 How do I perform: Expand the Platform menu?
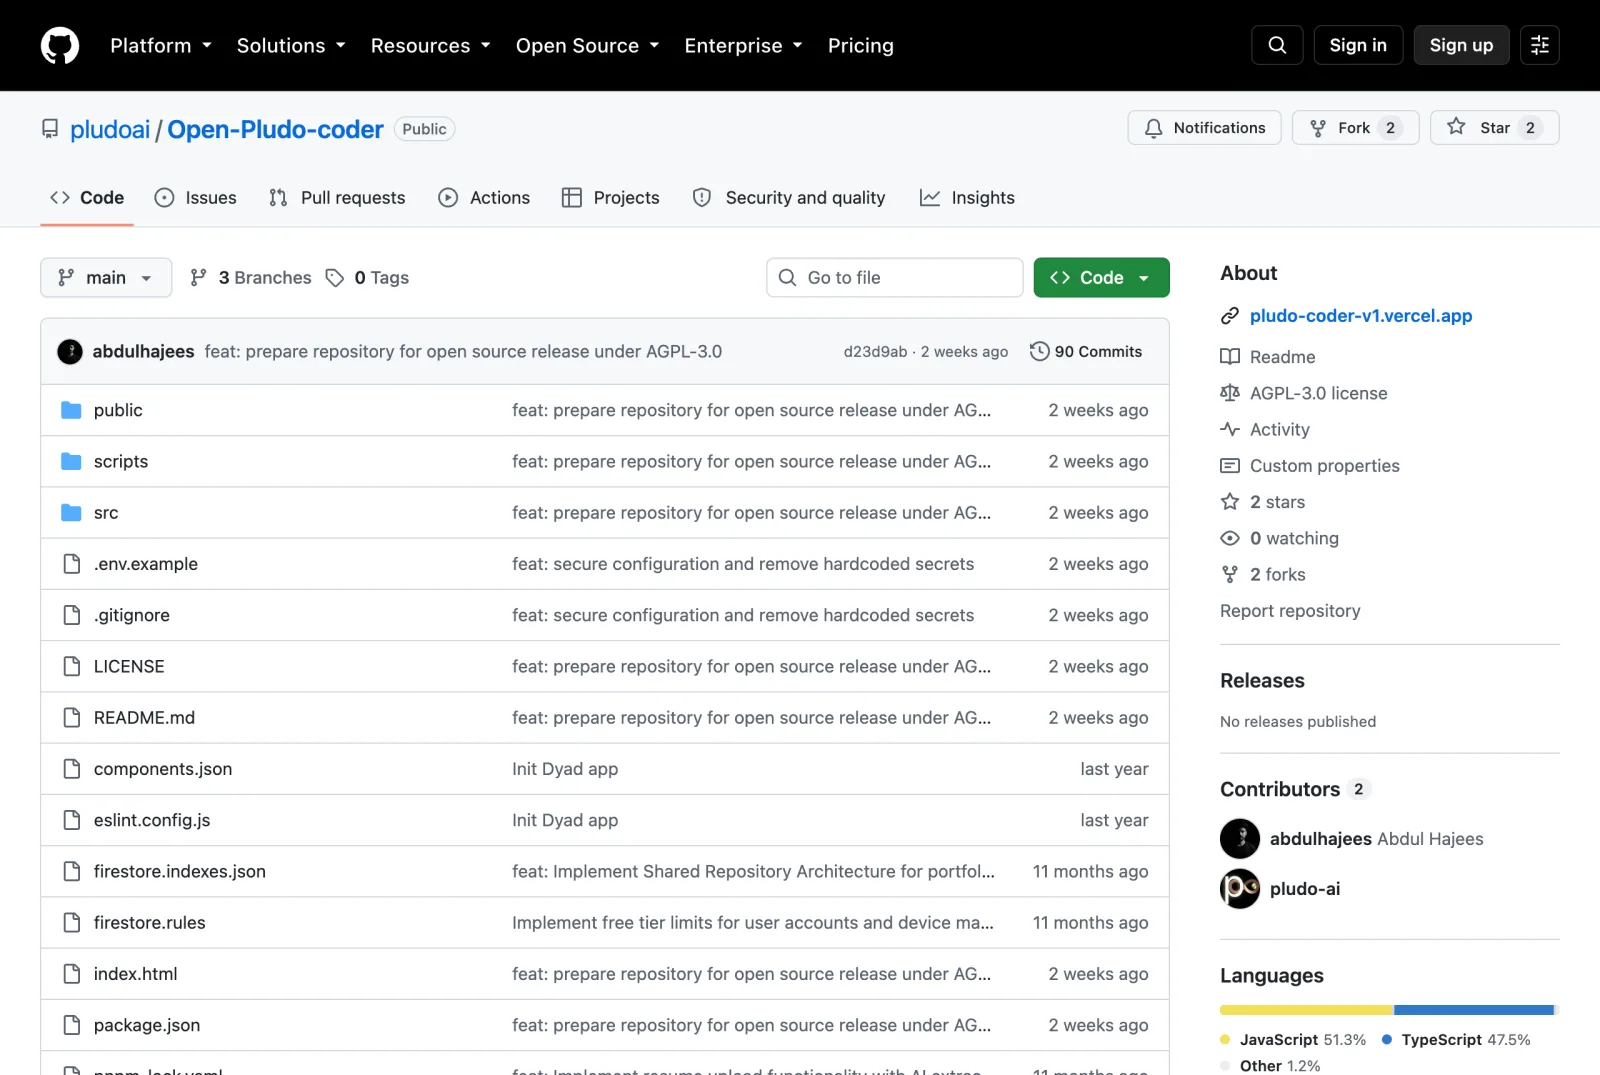click(x=161, y=45)
